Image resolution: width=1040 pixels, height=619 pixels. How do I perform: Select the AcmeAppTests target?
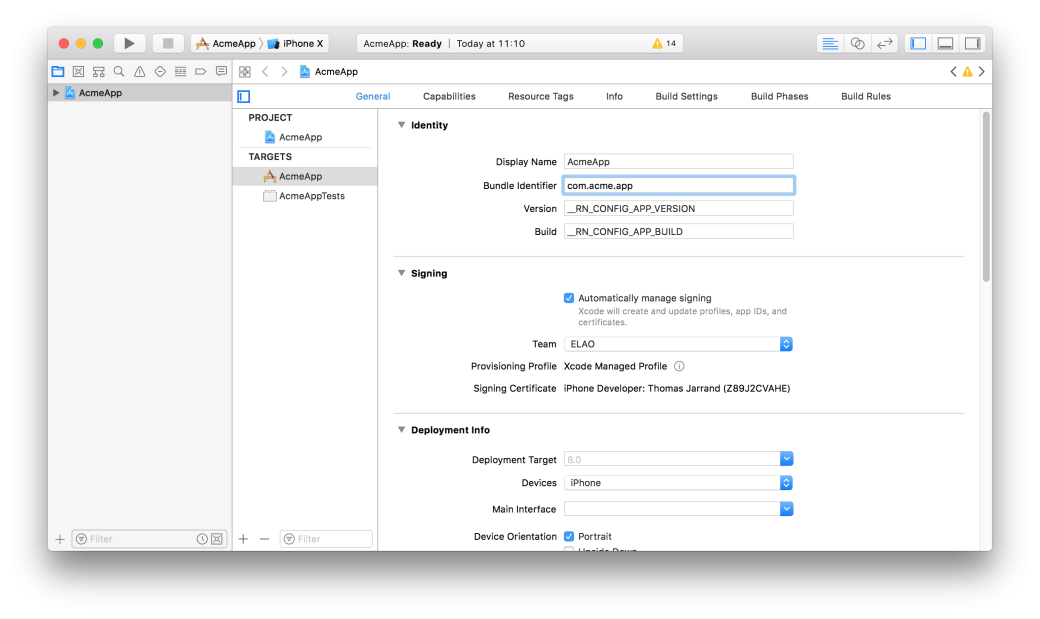311,196
